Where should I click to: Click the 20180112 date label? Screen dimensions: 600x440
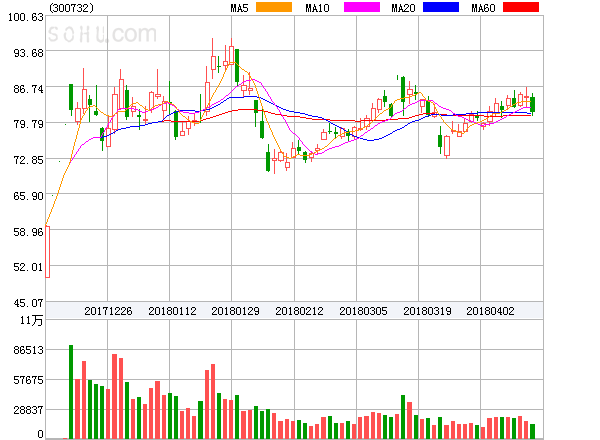click(x=172, y=311)
